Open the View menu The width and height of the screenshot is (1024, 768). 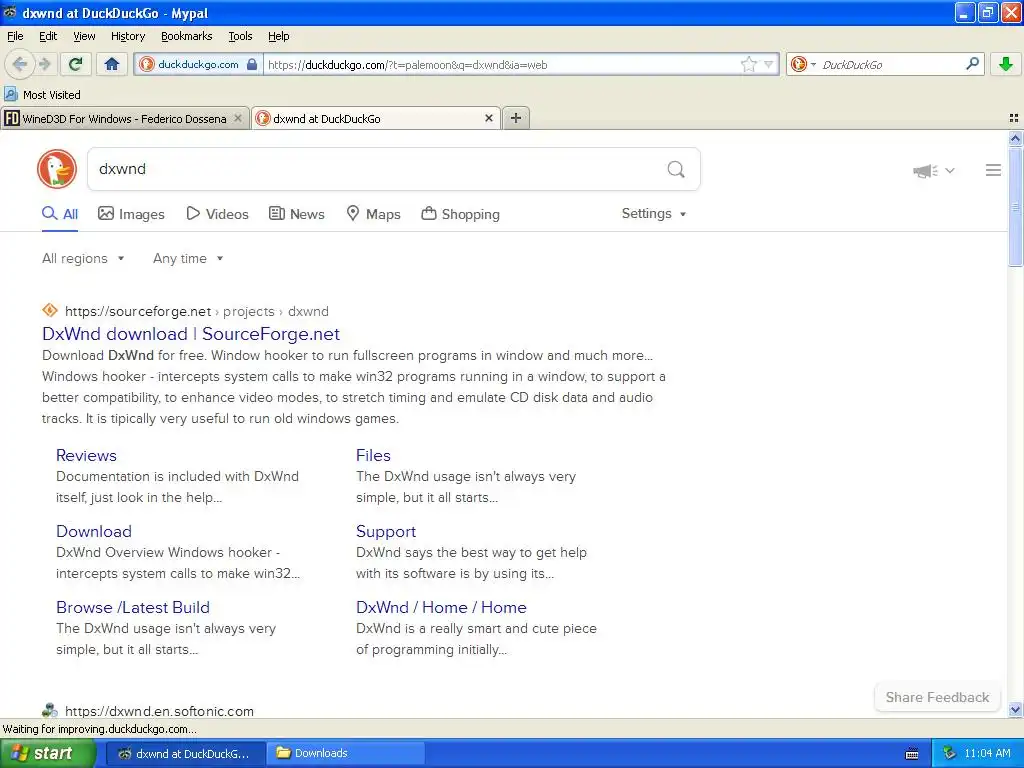click(84, 36)
